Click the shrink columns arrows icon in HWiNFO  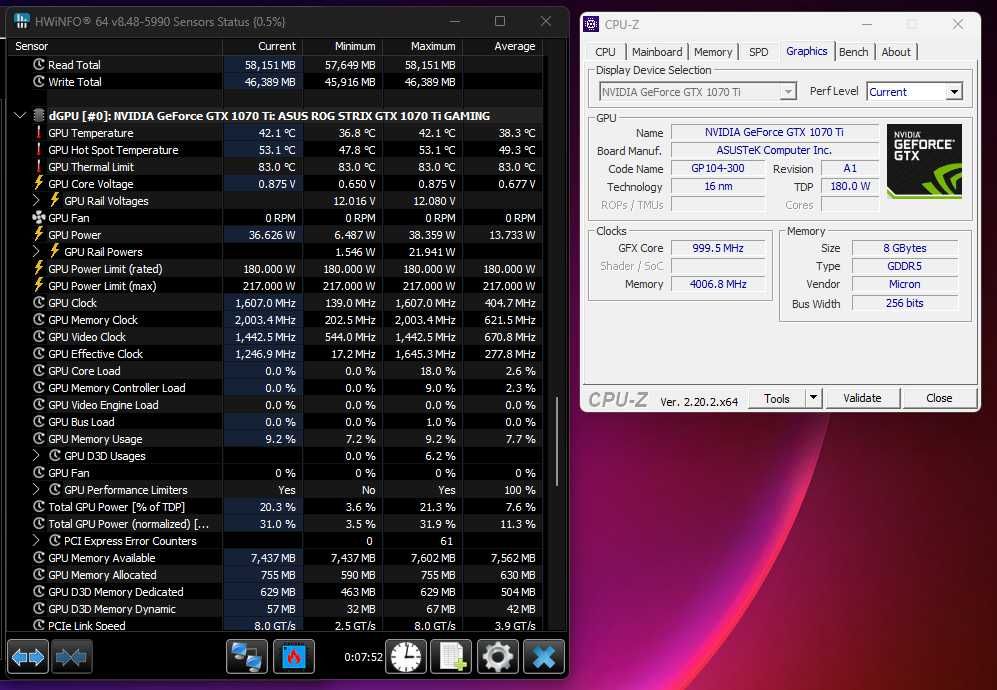71,657
